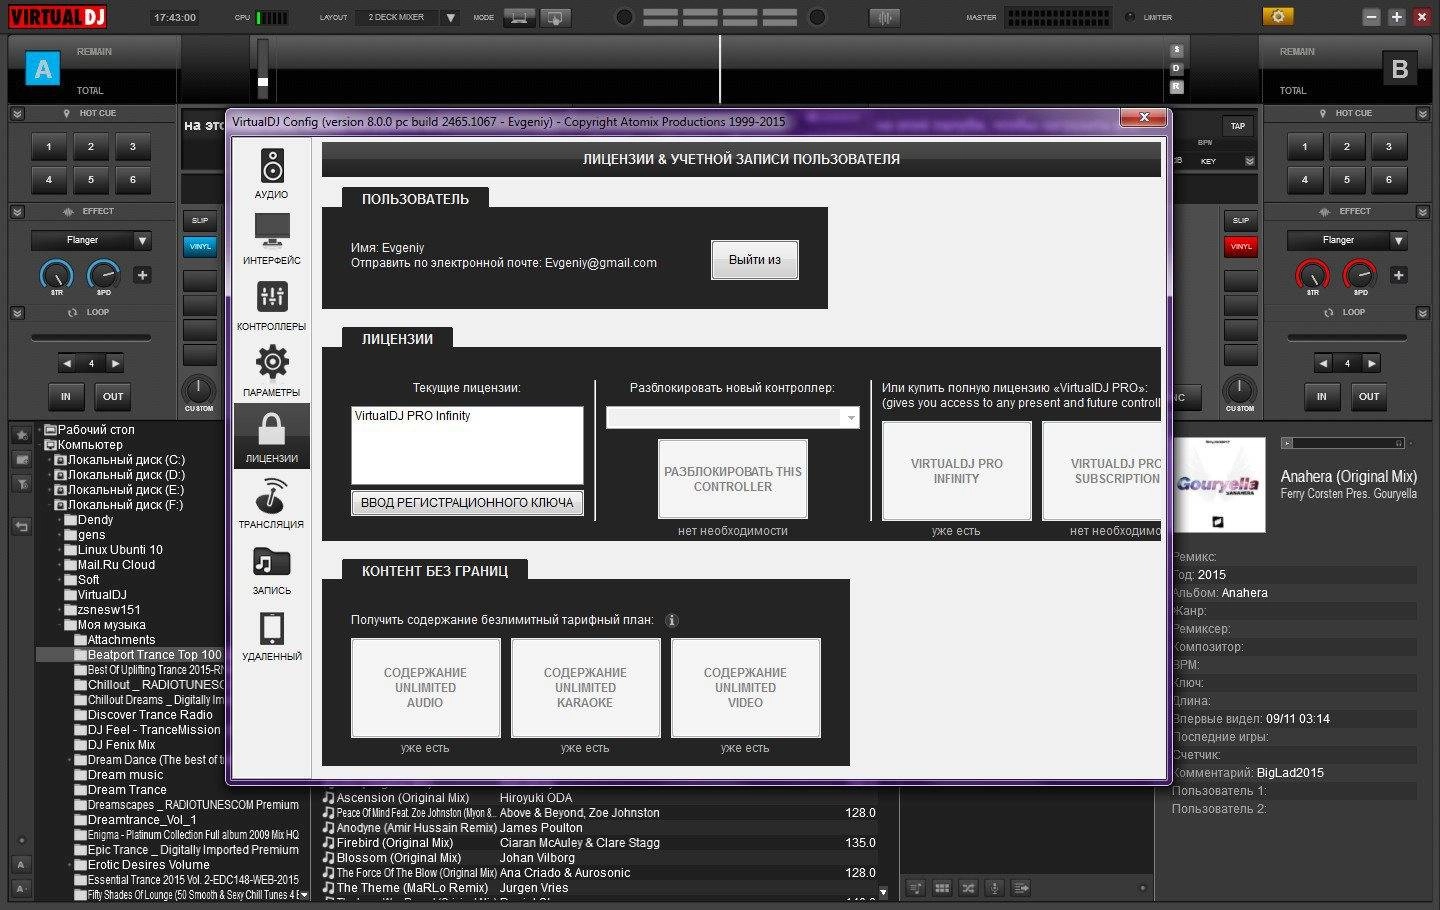Open the Flanger effect dropdown on deck A
Screen dimensions: 1440x910
point(142,240)
